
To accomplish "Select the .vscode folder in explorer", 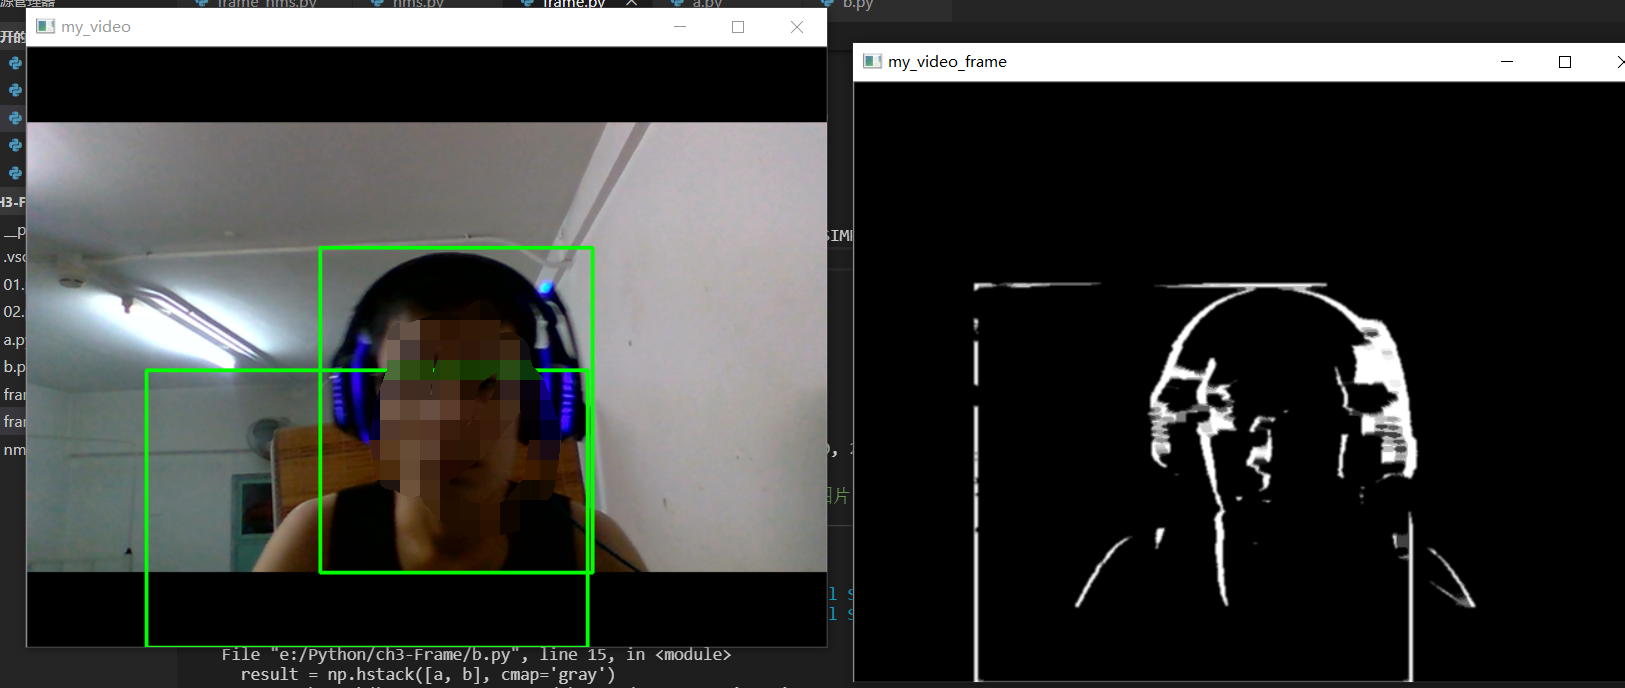I will [13, 257].
